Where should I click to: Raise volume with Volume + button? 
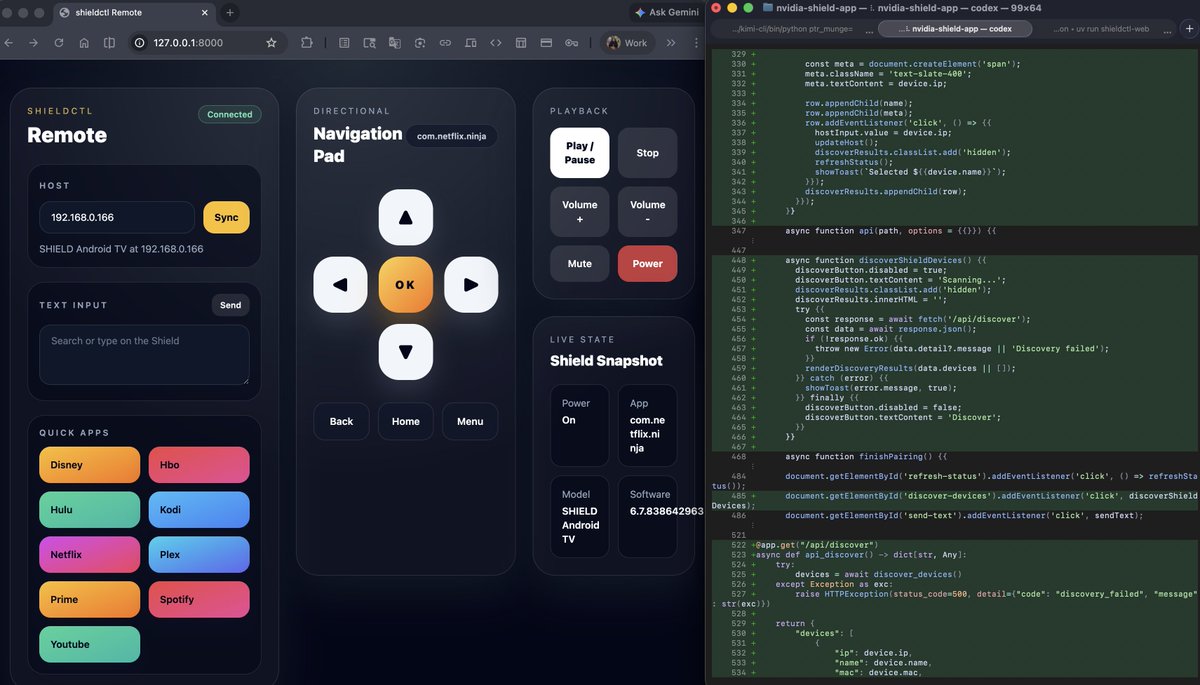pos(580,212)
